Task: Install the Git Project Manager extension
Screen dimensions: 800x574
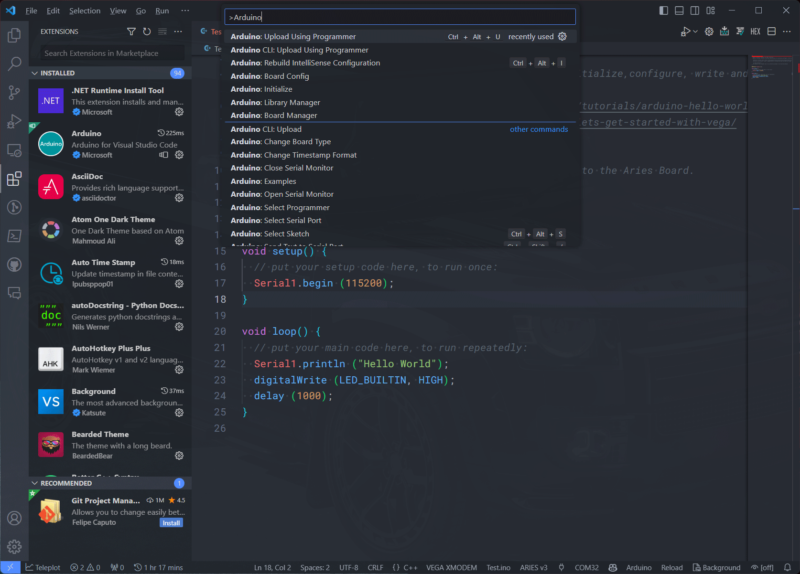Action: coord(171,523)
